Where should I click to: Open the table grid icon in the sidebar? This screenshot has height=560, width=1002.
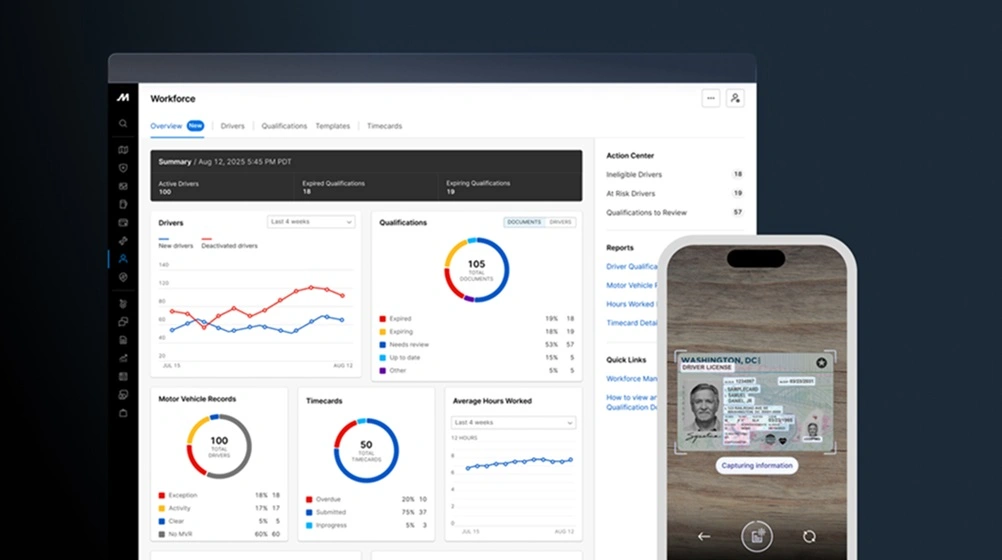click(x=123, y=377)
